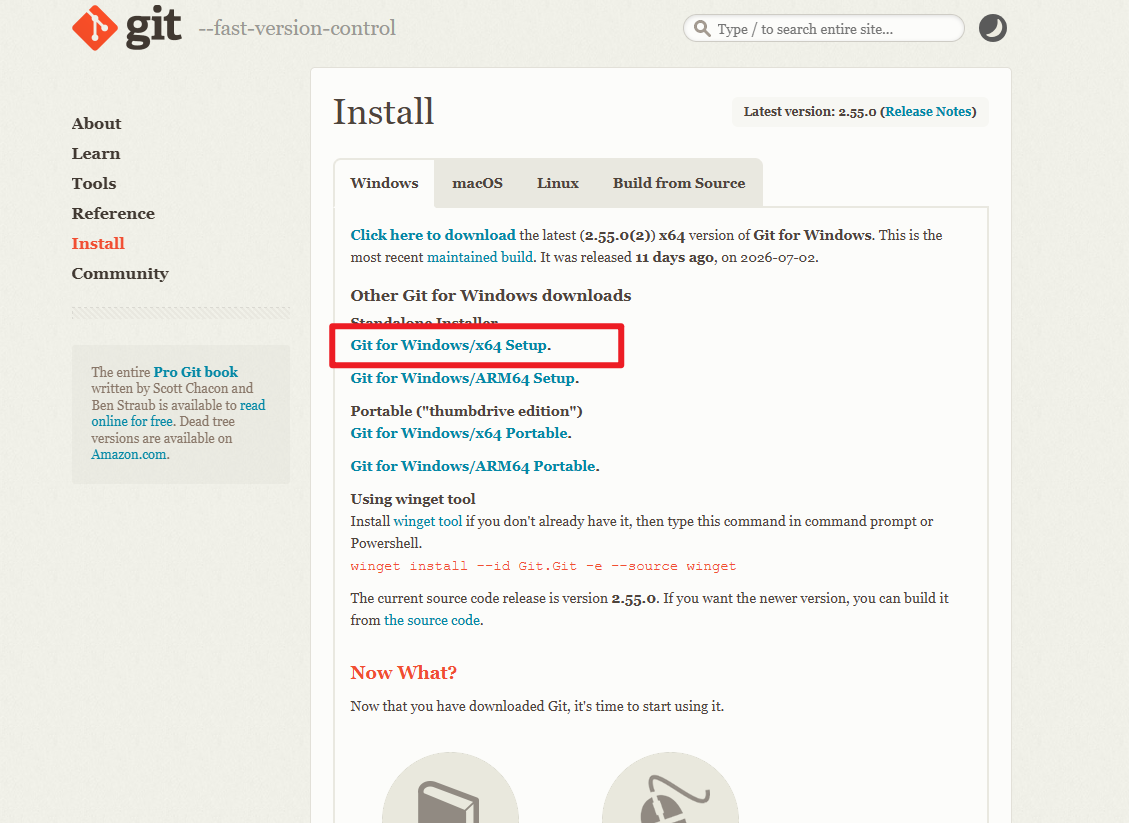Image resolution: width=1129 pixels, height=823 pixels.
Task: Click the 'read online for free' link
Action: point(178,413)
